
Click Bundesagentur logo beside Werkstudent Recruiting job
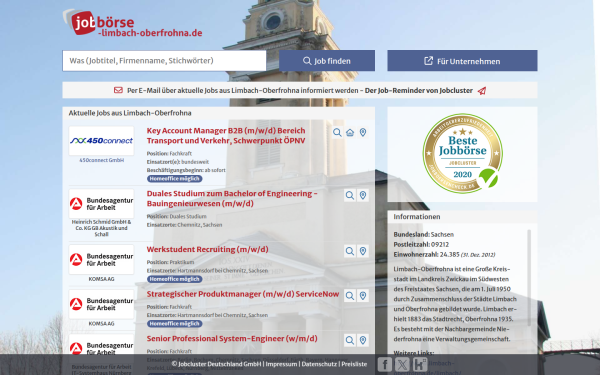point(101,259)
